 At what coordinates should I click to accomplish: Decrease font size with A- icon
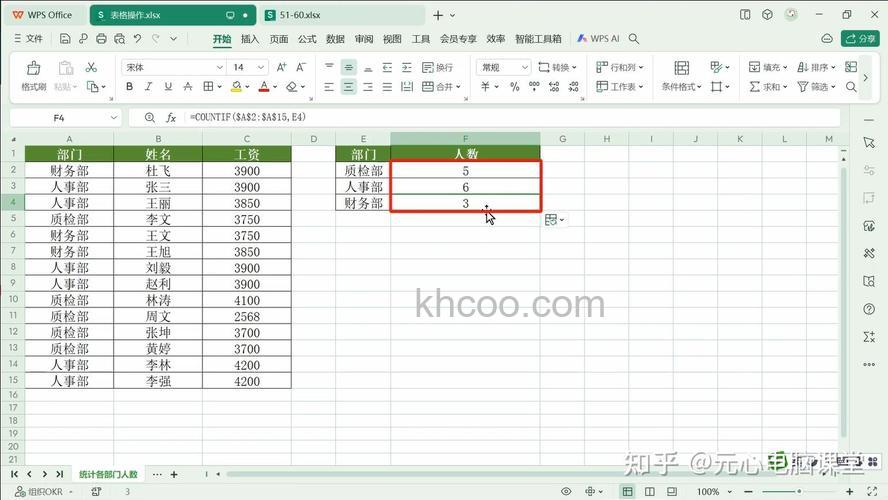301,67
